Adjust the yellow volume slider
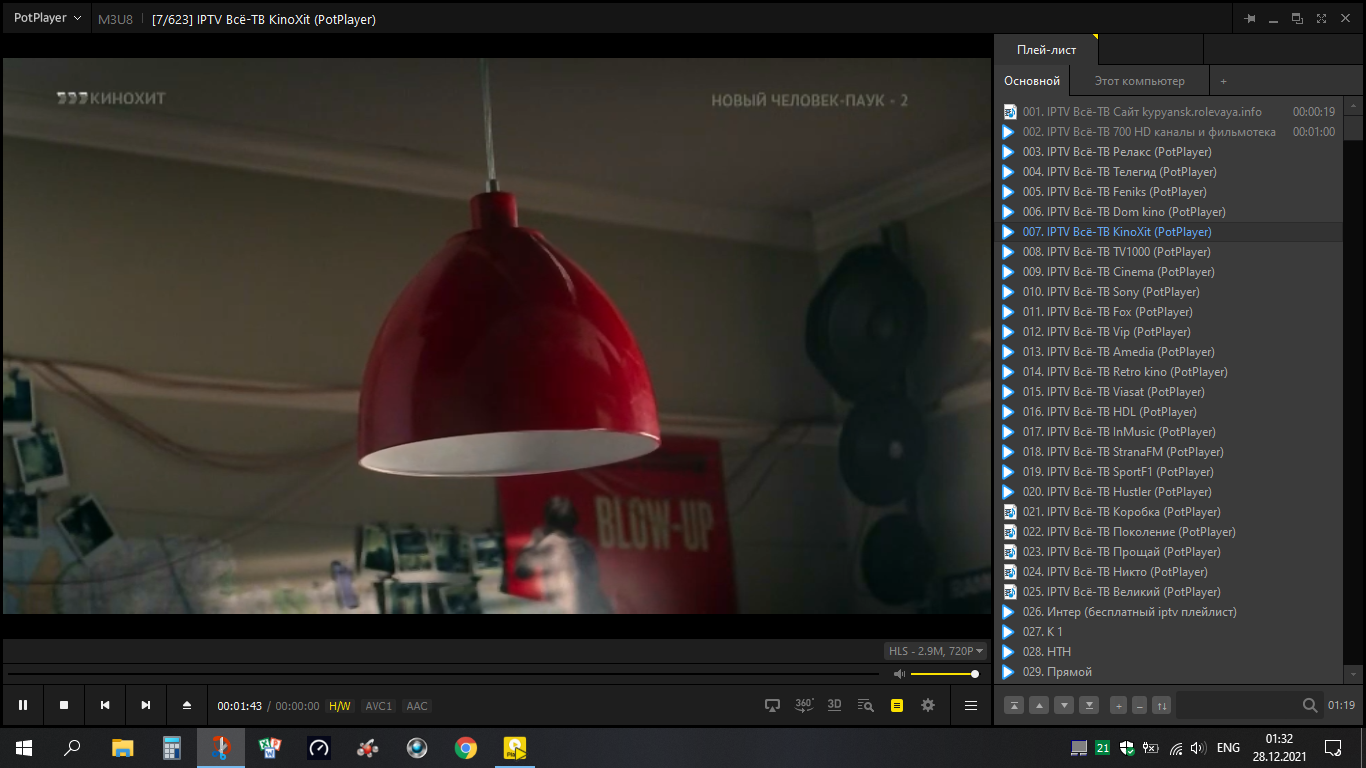Viewport: 1366px width, 768px height. [943, 674]
